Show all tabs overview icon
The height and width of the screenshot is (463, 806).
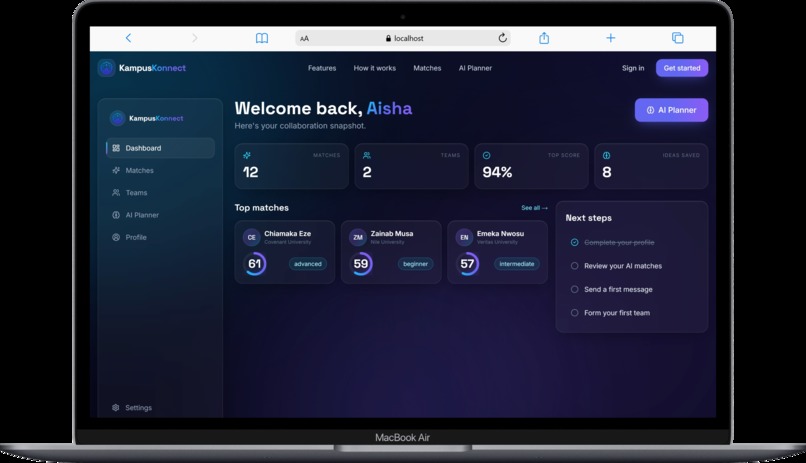click(677, 38)
